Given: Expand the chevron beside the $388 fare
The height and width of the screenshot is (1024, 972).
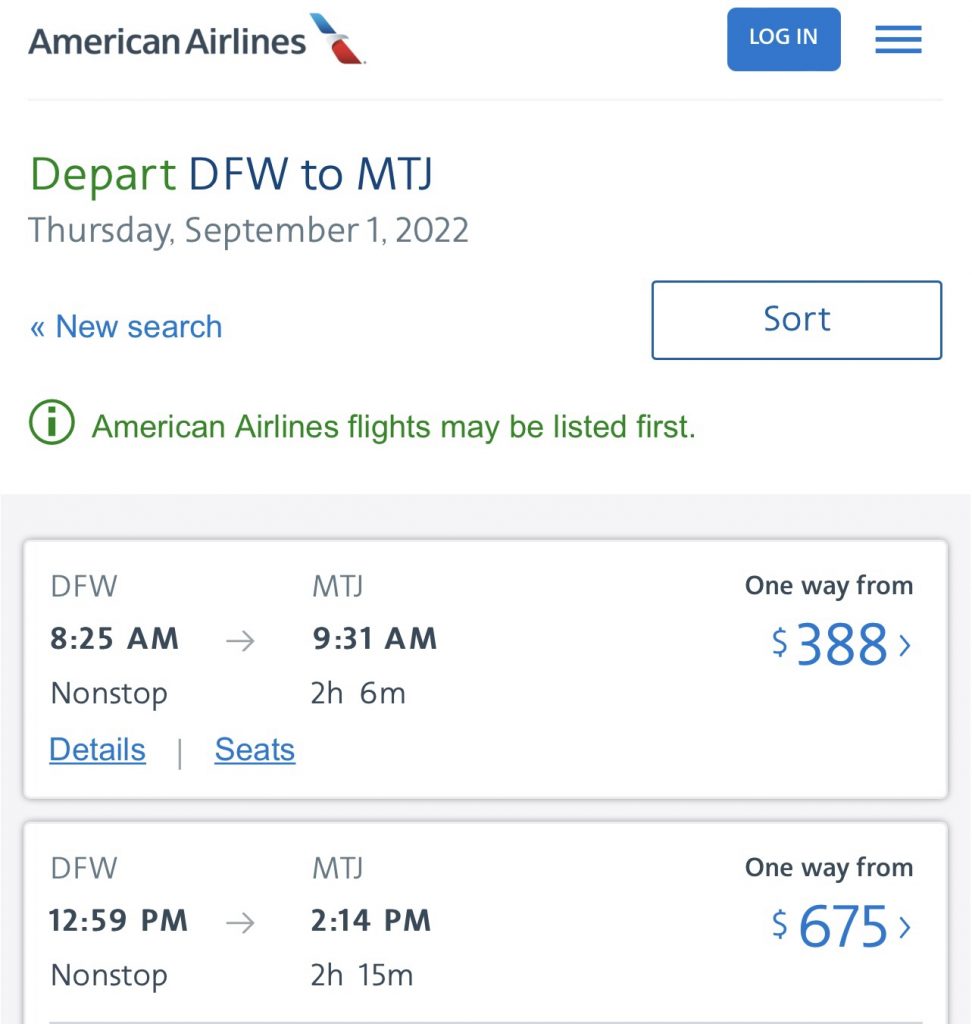Looking at the screenshot, I should pos(906,646).
